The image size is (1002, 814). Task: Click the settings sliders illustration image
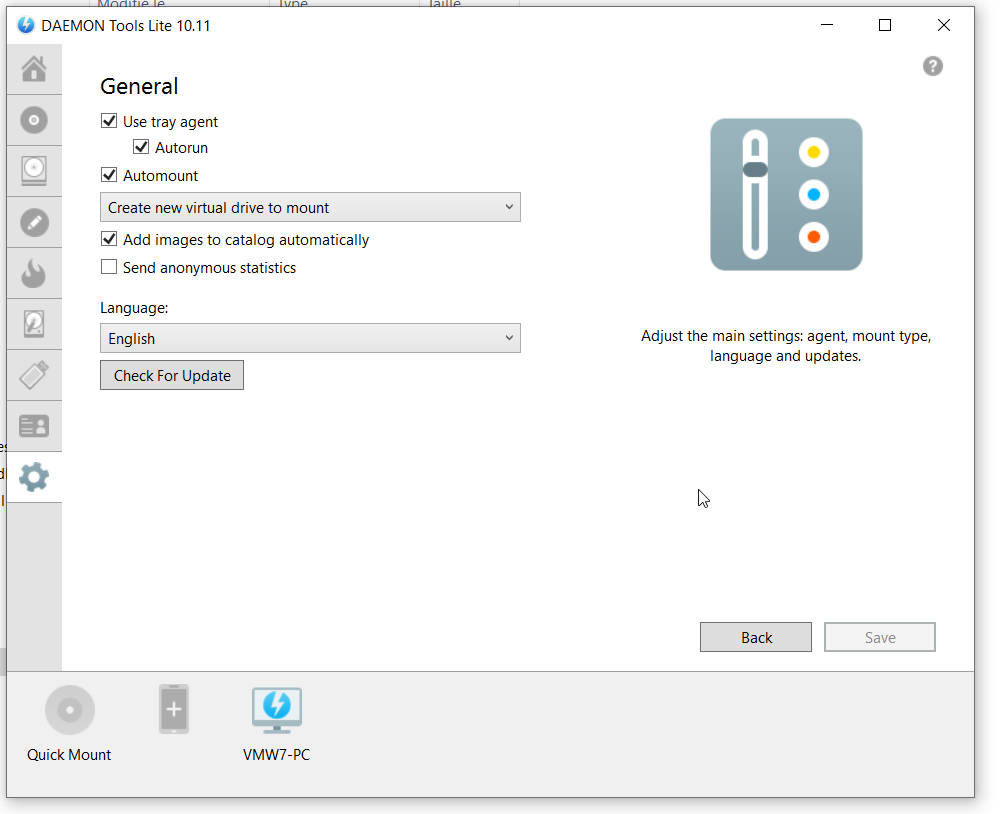click(x=786, y=194)
